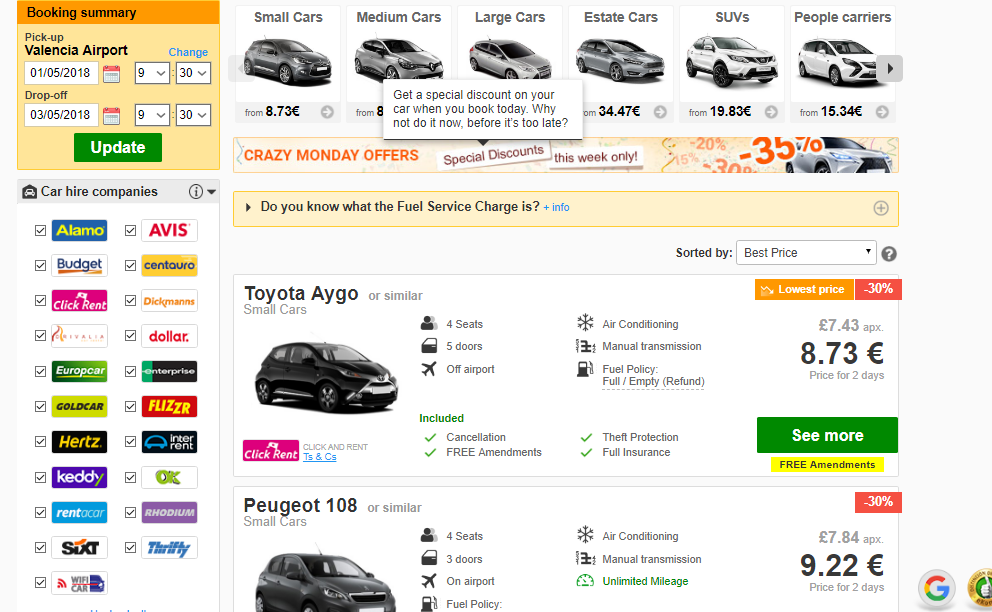This screenshot has height=612, width=992.
Task: Uncheck the AVIS checkbox
Action: 130,230
